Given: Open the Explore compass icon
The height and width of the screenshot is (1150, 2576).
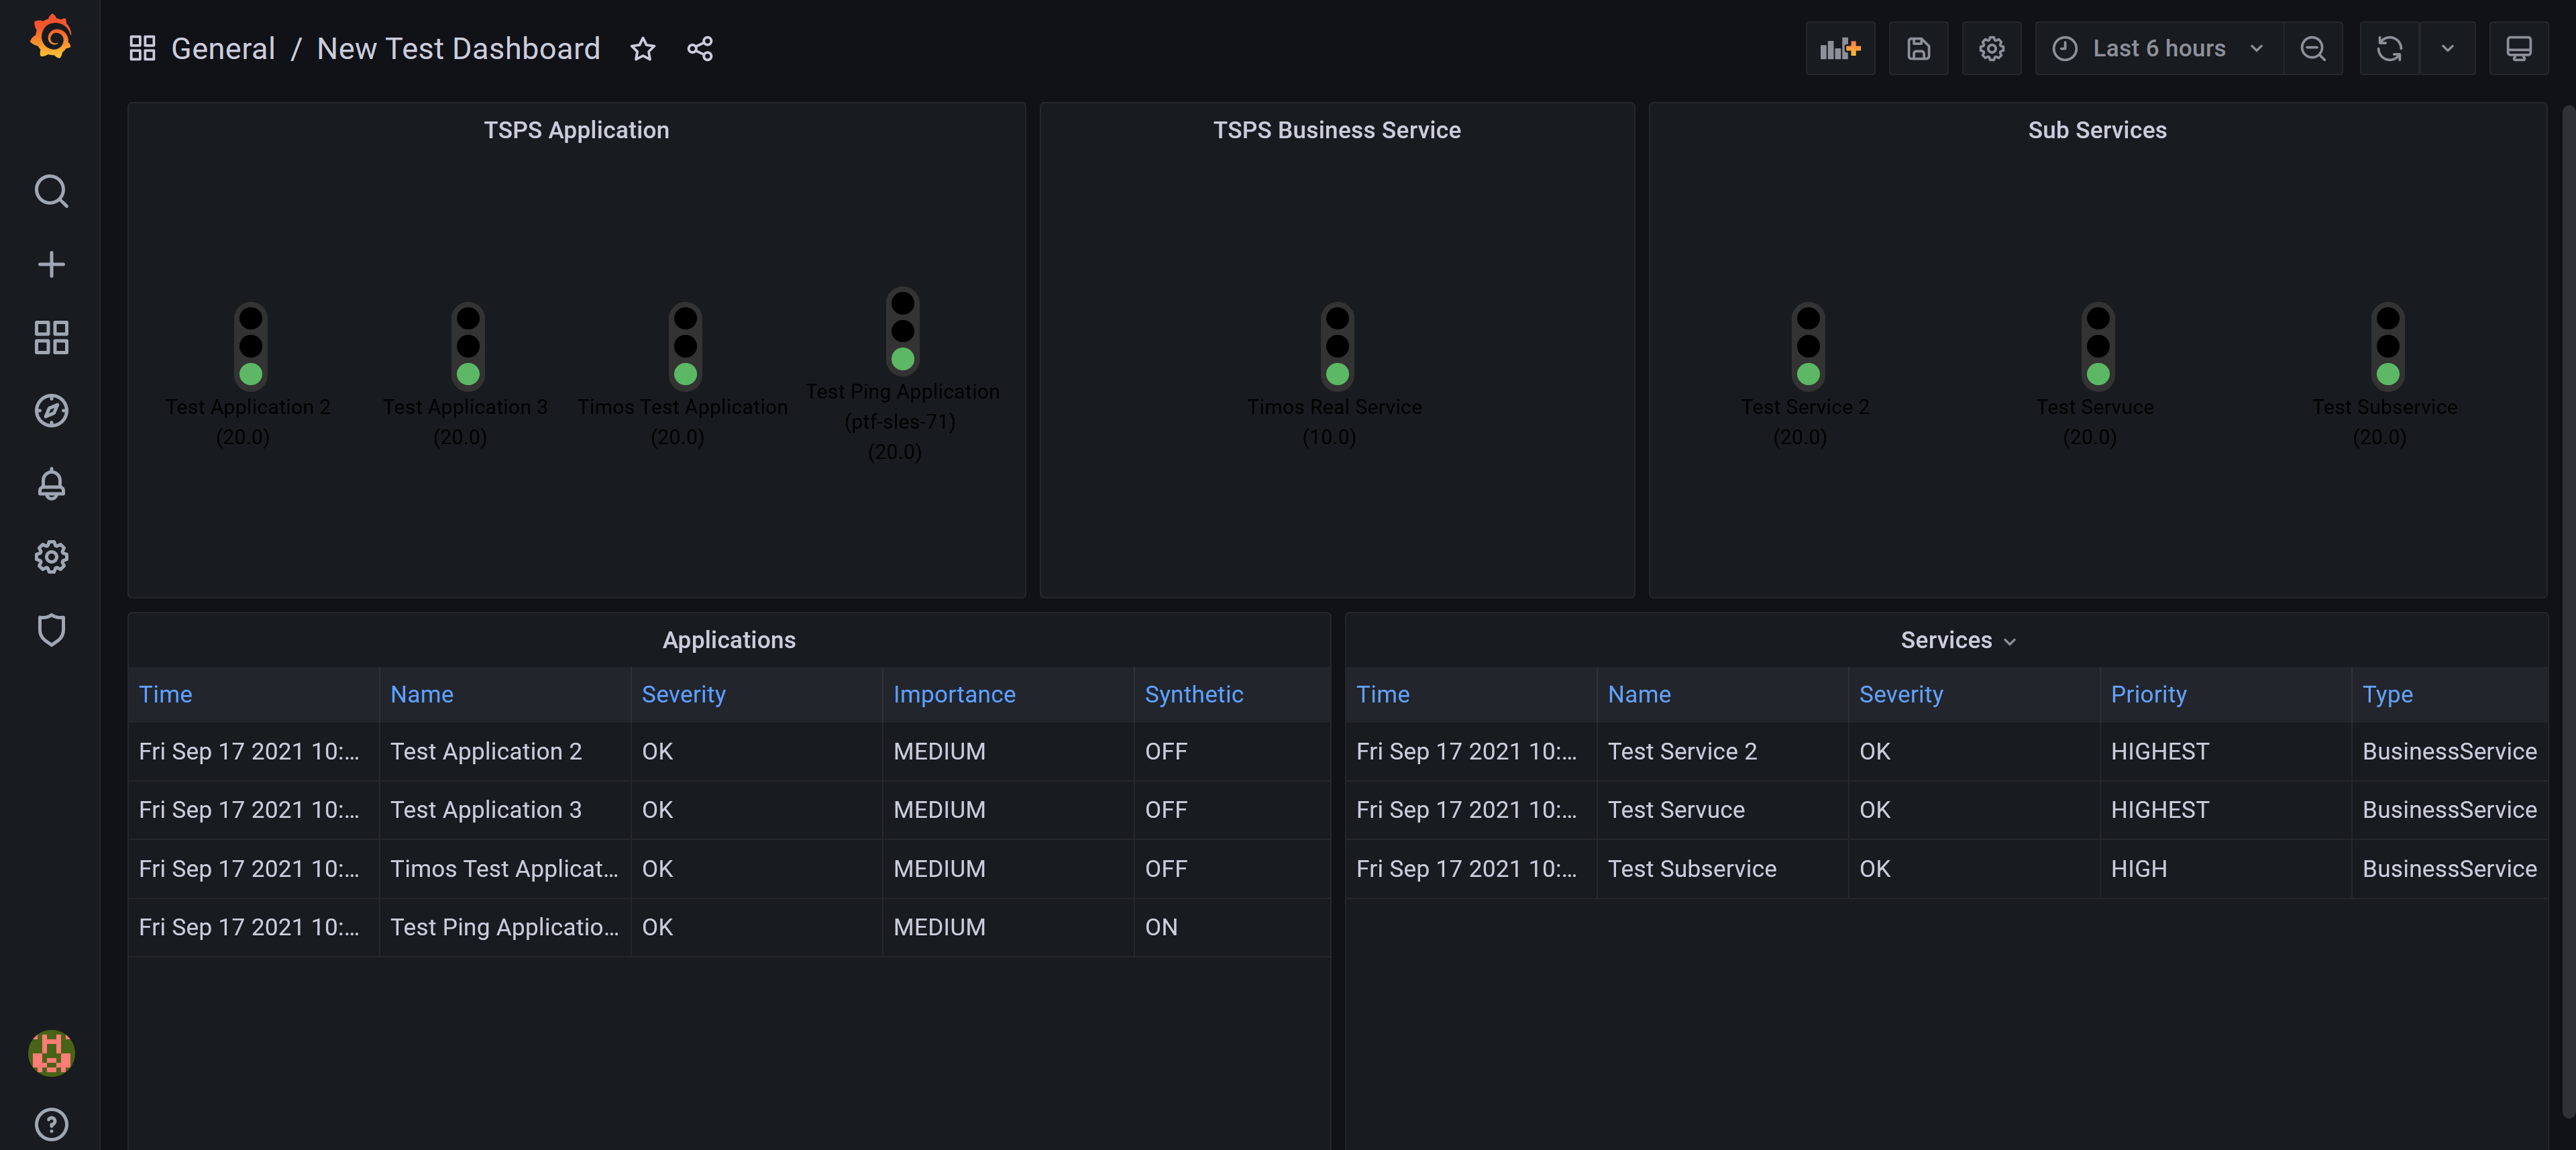Looking at the screenshot, I should click(51, 410).
